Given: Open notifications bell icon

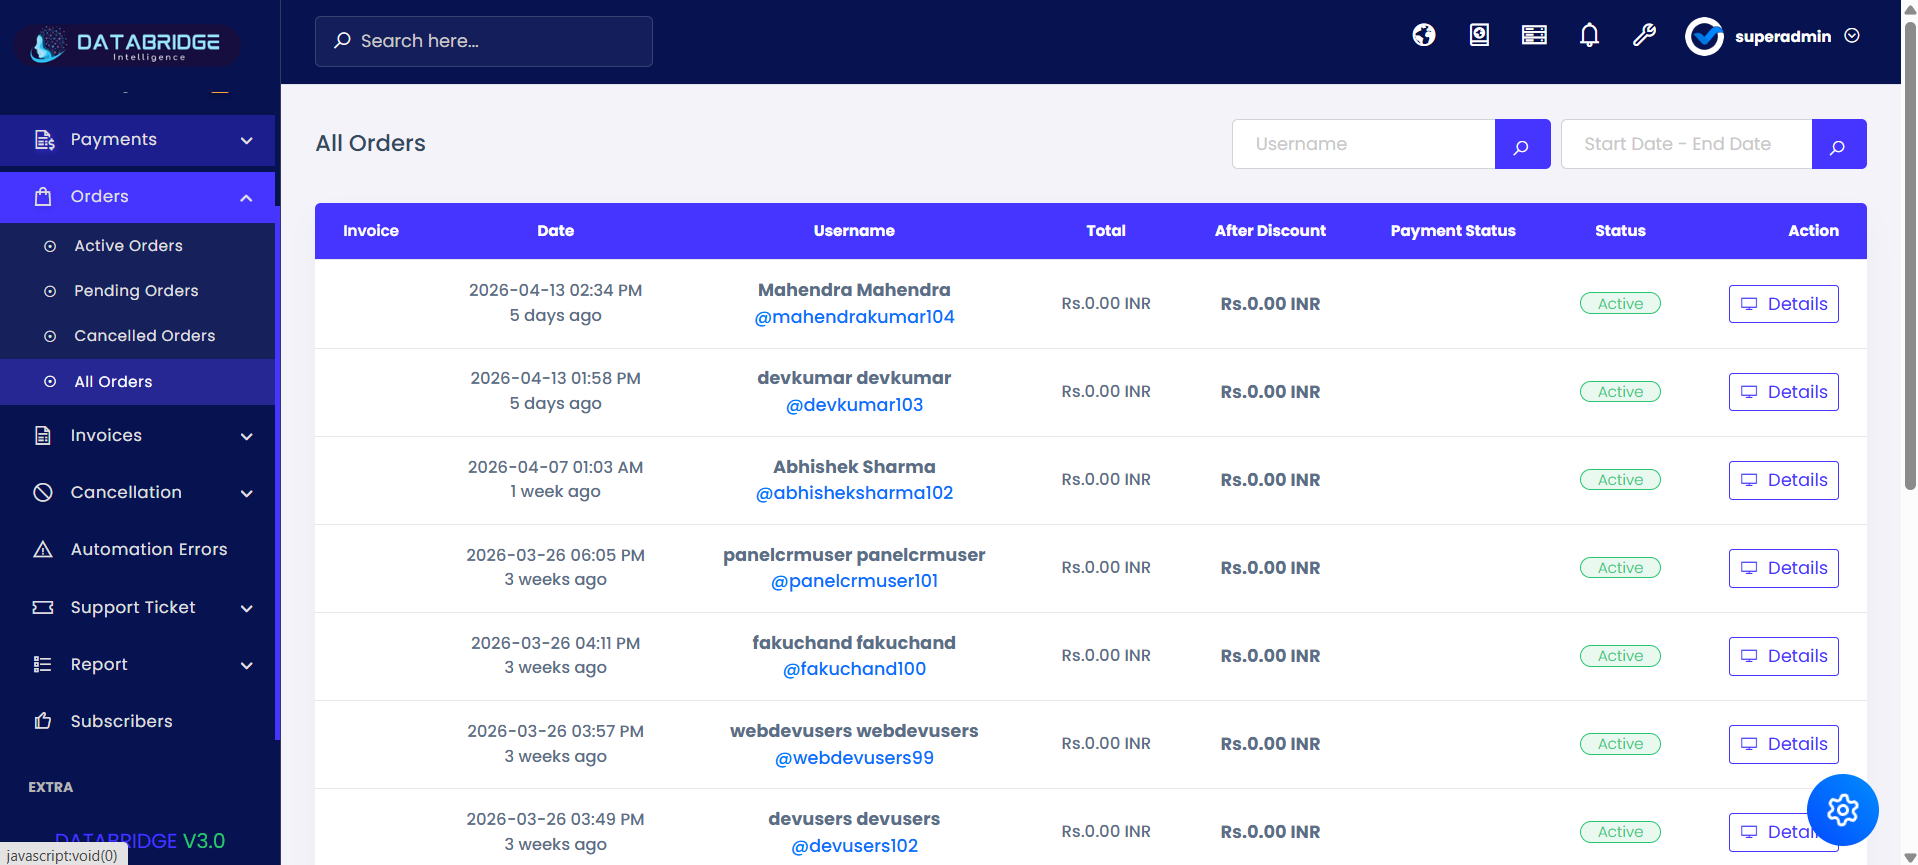Looking at the screenshot, I should (x=1589, y=36).
